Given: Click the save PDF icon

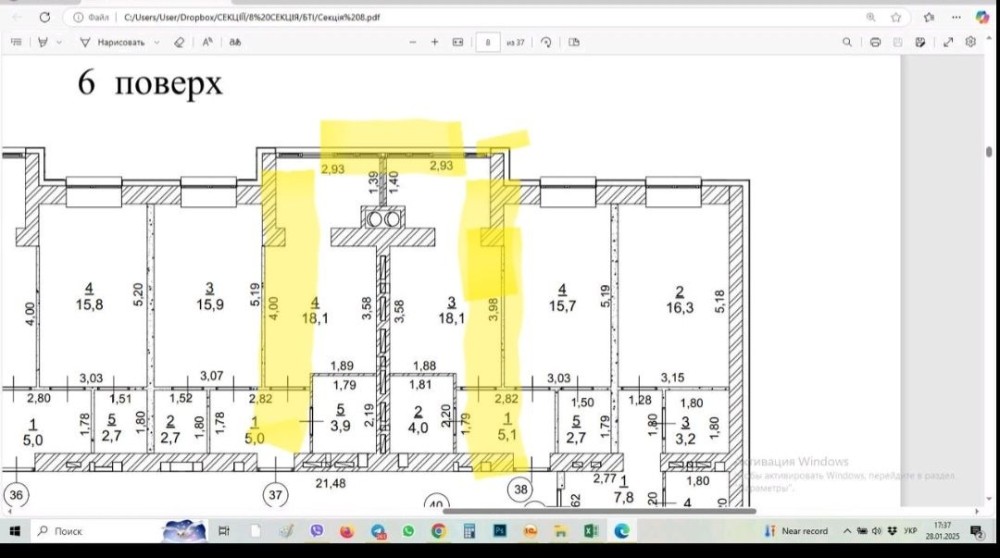Looking at the screenshot, I should pyautogui.click(x=898, y=42).
